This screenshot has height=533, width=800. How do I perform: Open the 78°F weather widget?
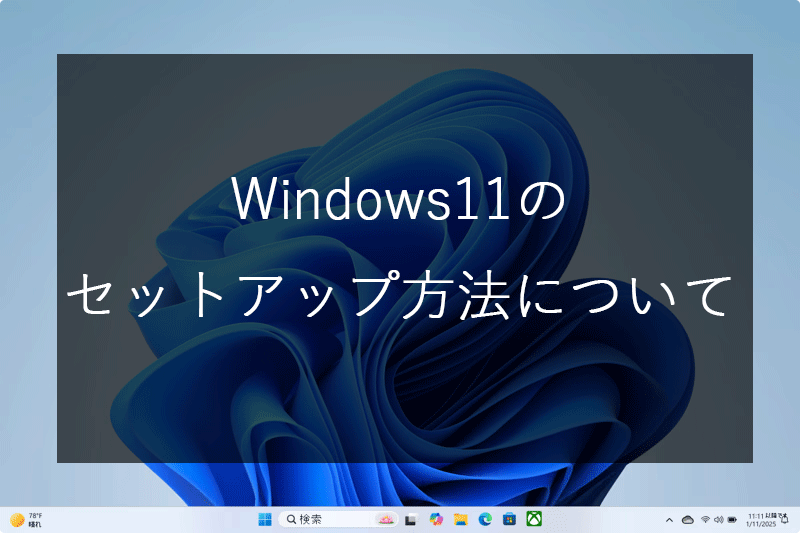click(x=26, y=519)
